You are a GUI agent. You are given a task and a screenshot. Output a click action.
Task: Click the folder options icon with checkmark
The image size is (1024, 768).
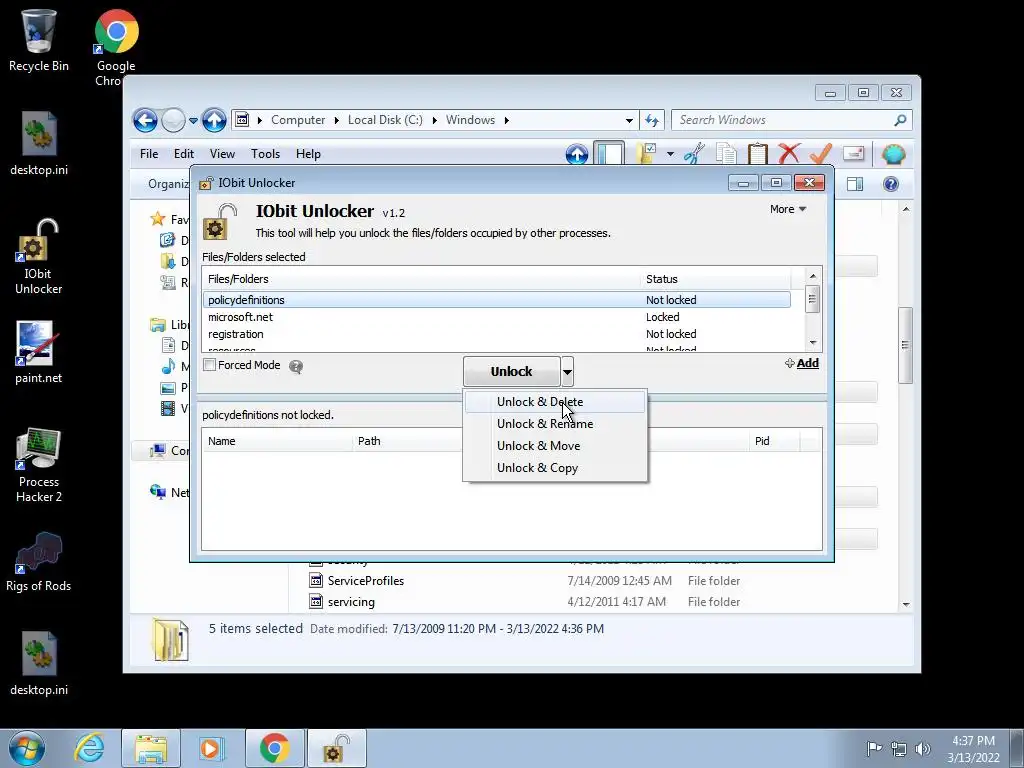pos(646,154)
